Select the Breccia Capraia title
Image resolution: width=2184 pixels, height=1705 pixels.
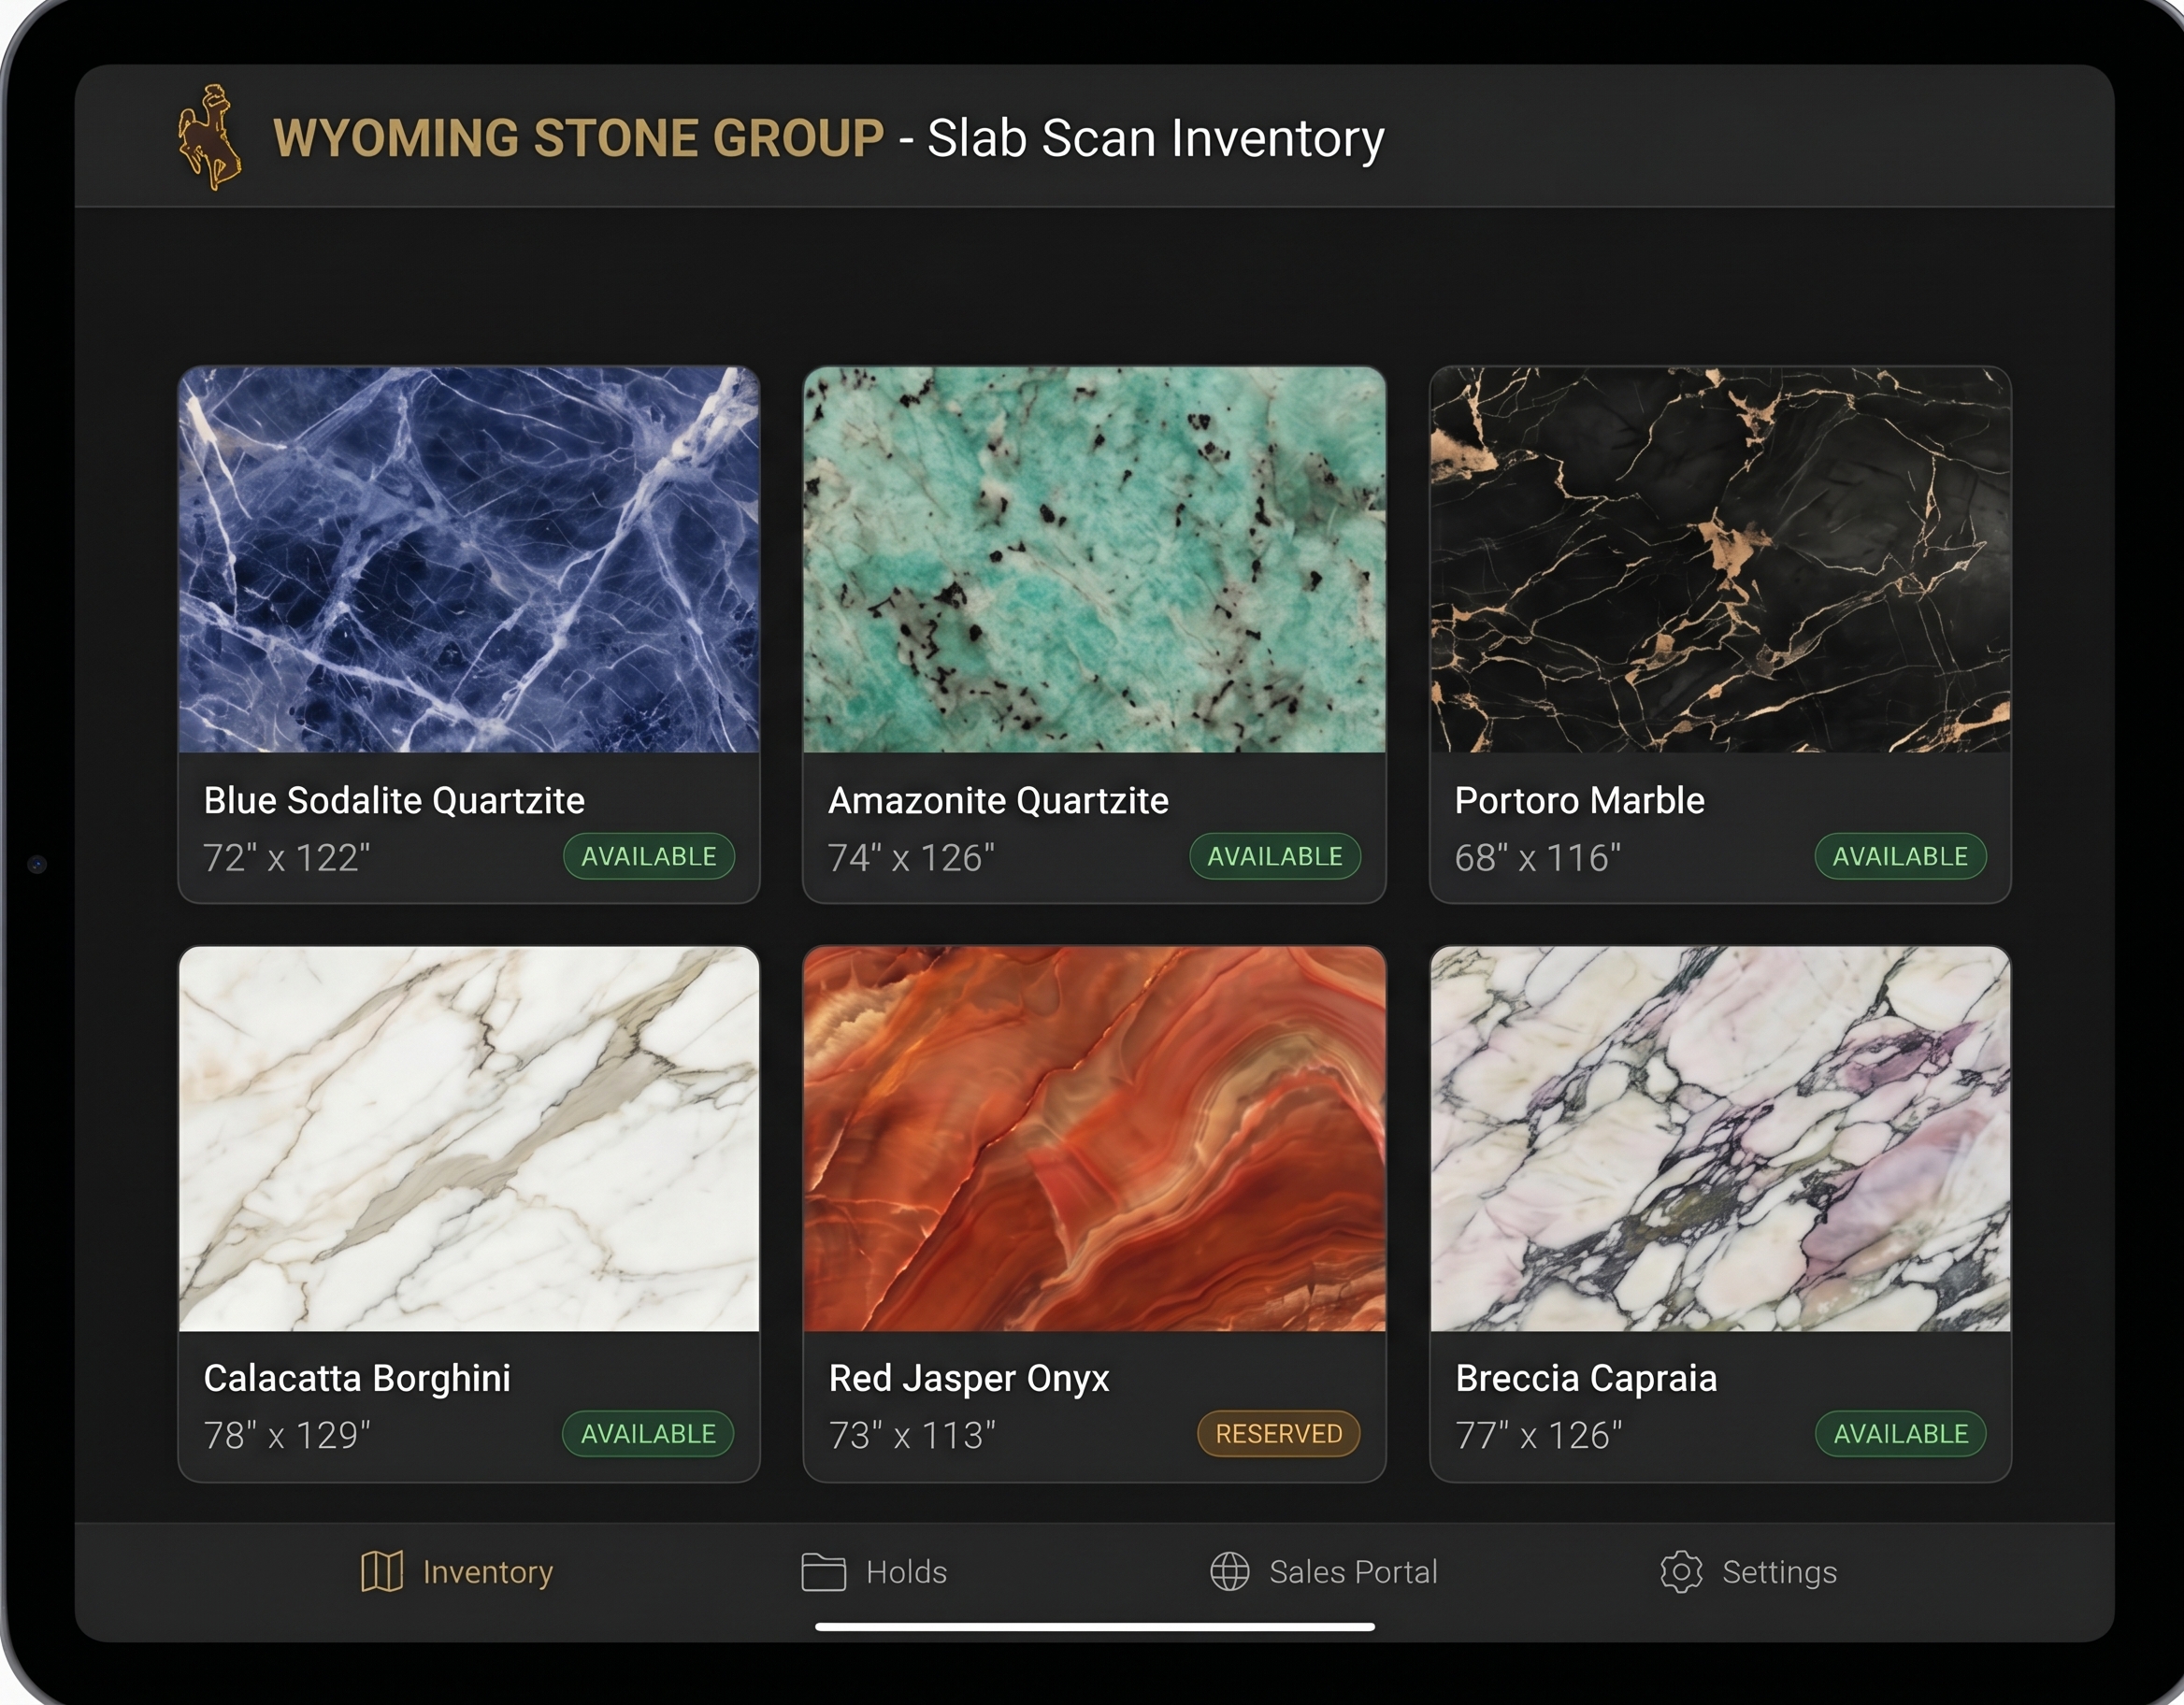[1586, 1379]
